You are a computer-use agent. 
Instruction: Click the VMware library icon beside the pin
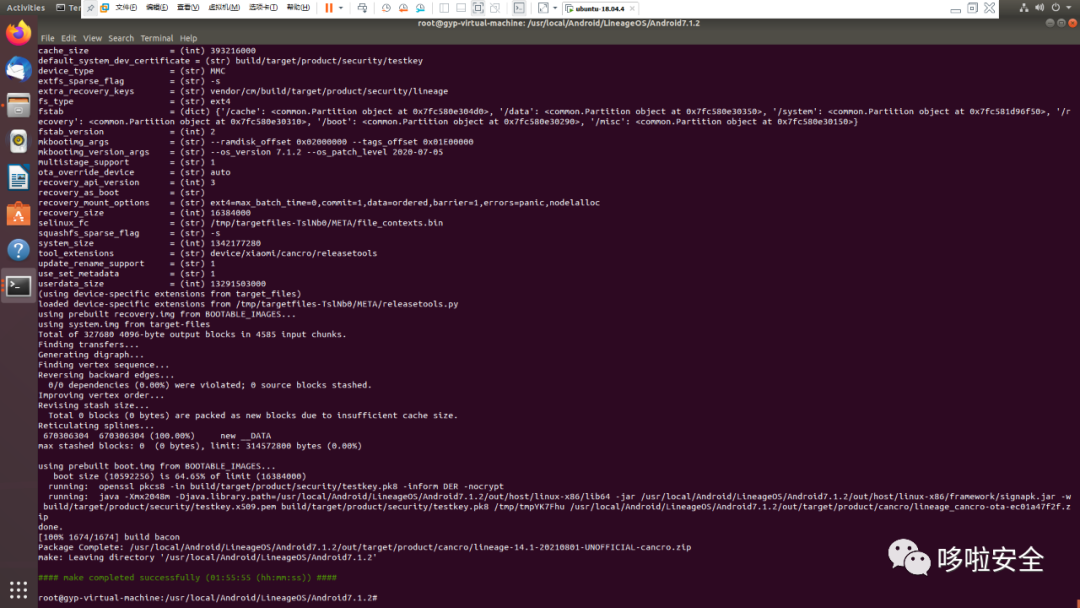pyautogui.click(x=105, y=8)
